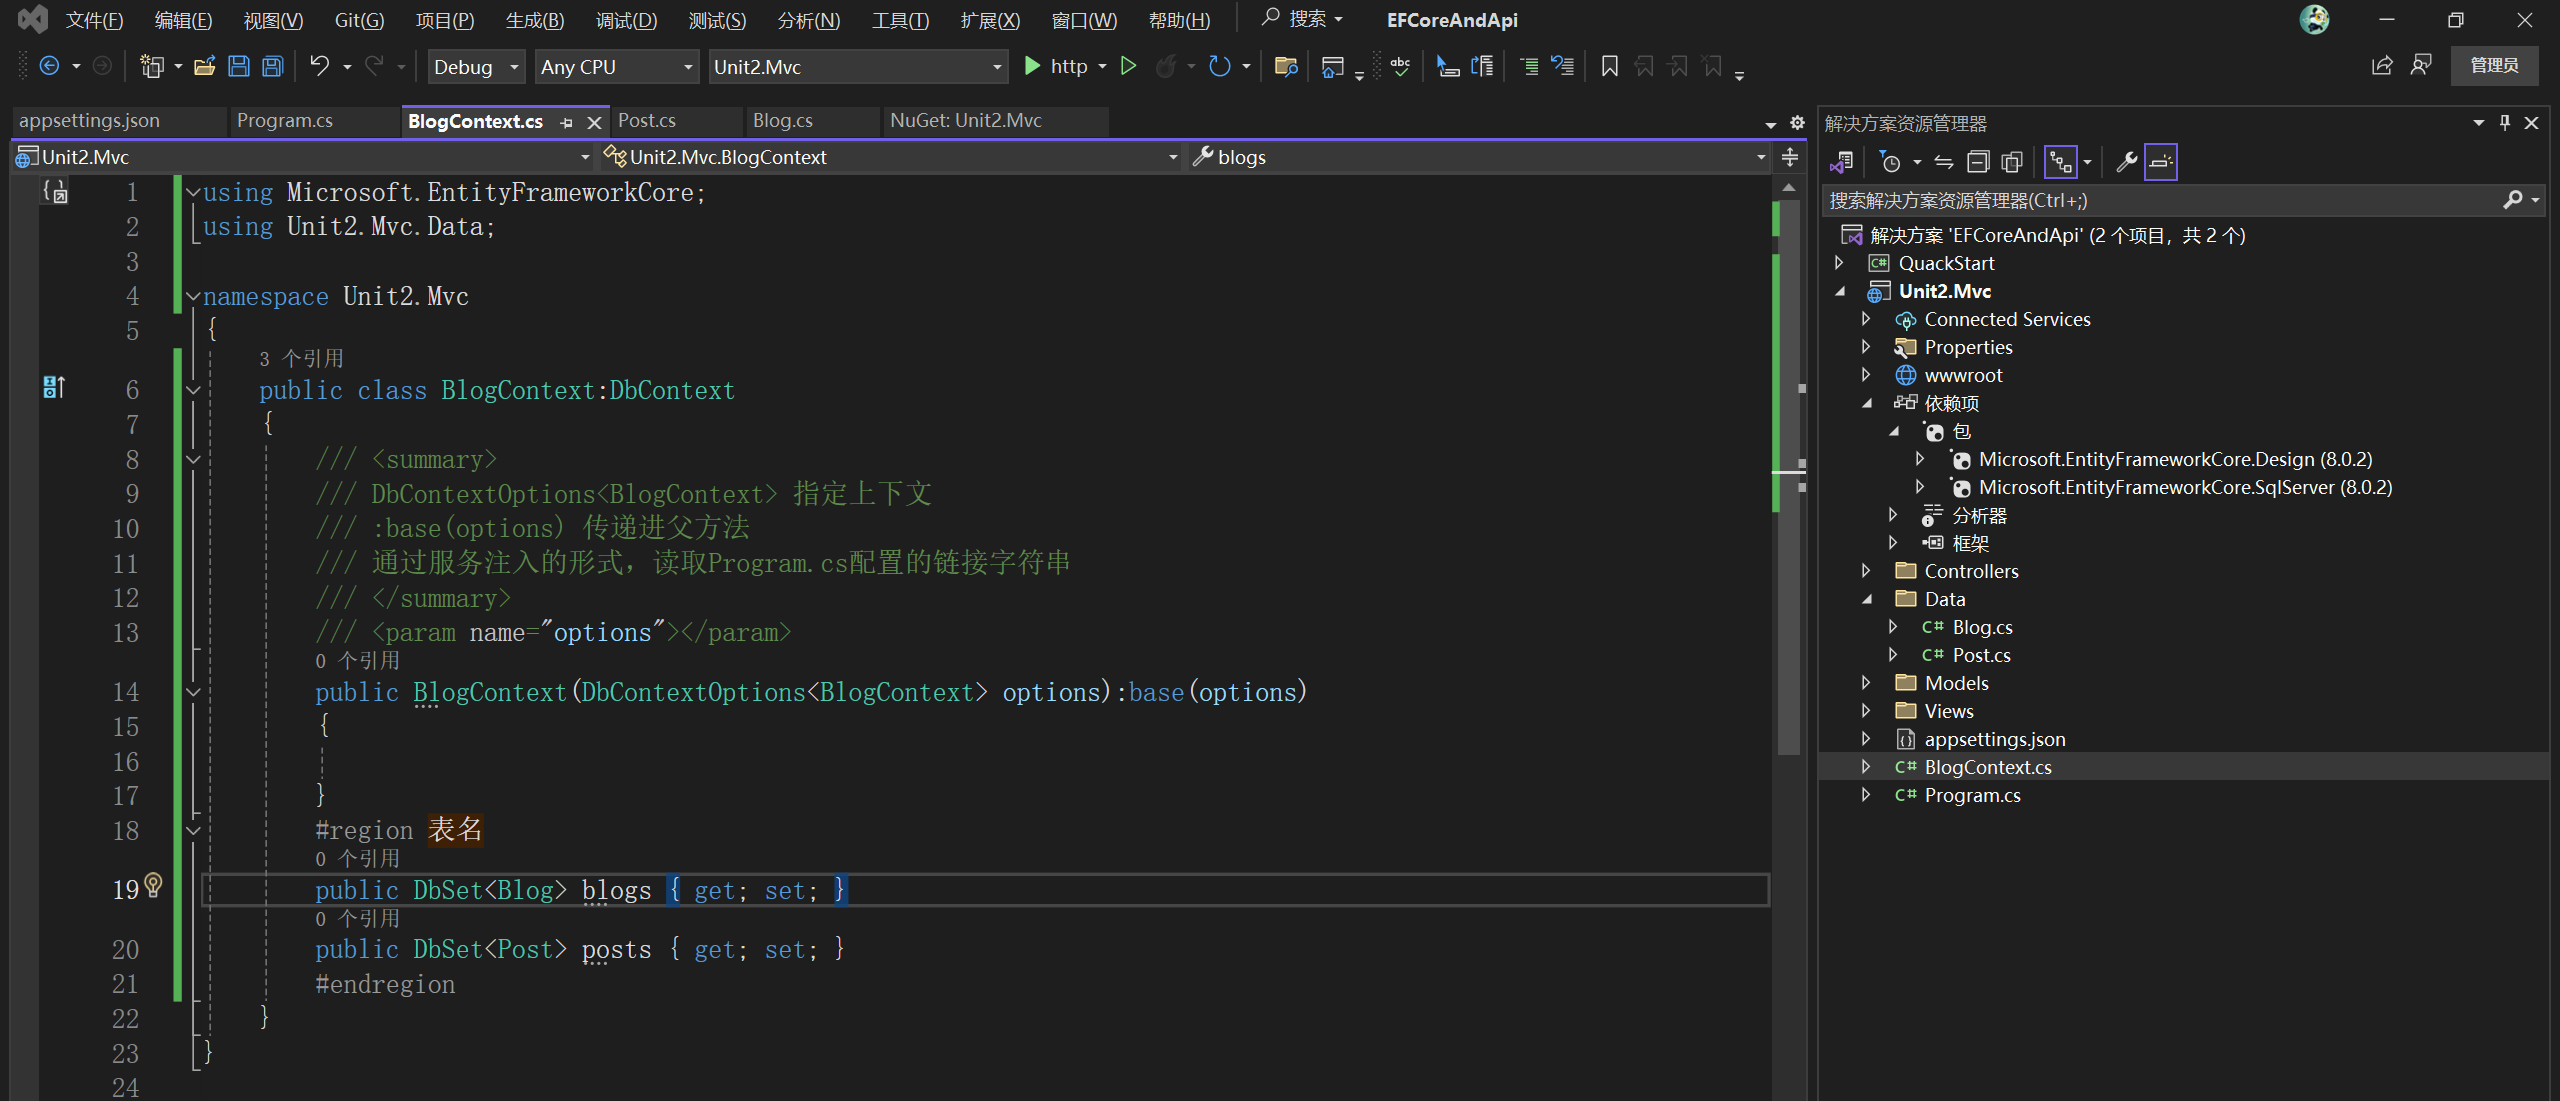
Task: Collapse all in Solution Explorer toolbar
Action: point(1977,162)
